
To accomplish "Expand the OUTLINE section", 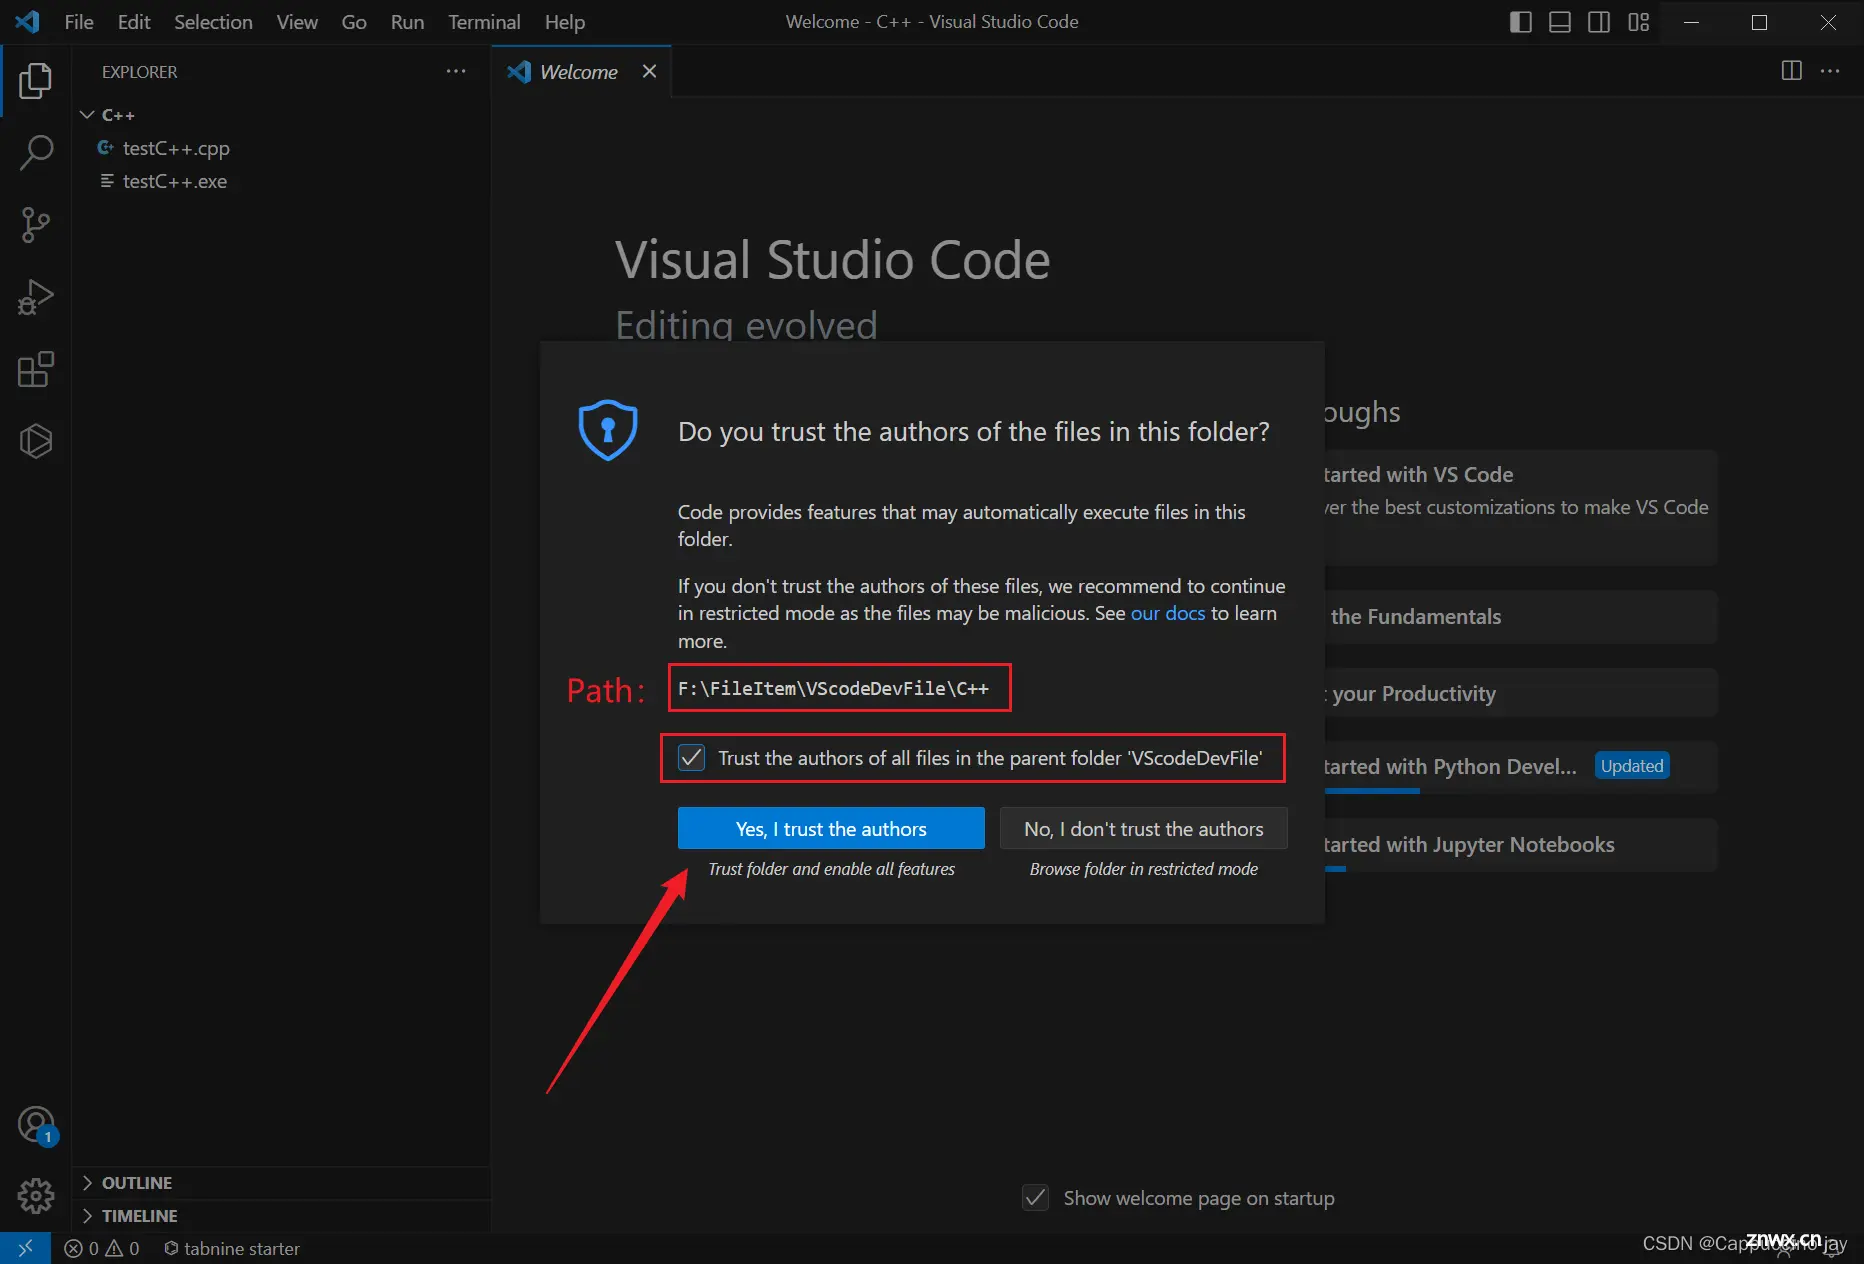I will point(281,1183).
